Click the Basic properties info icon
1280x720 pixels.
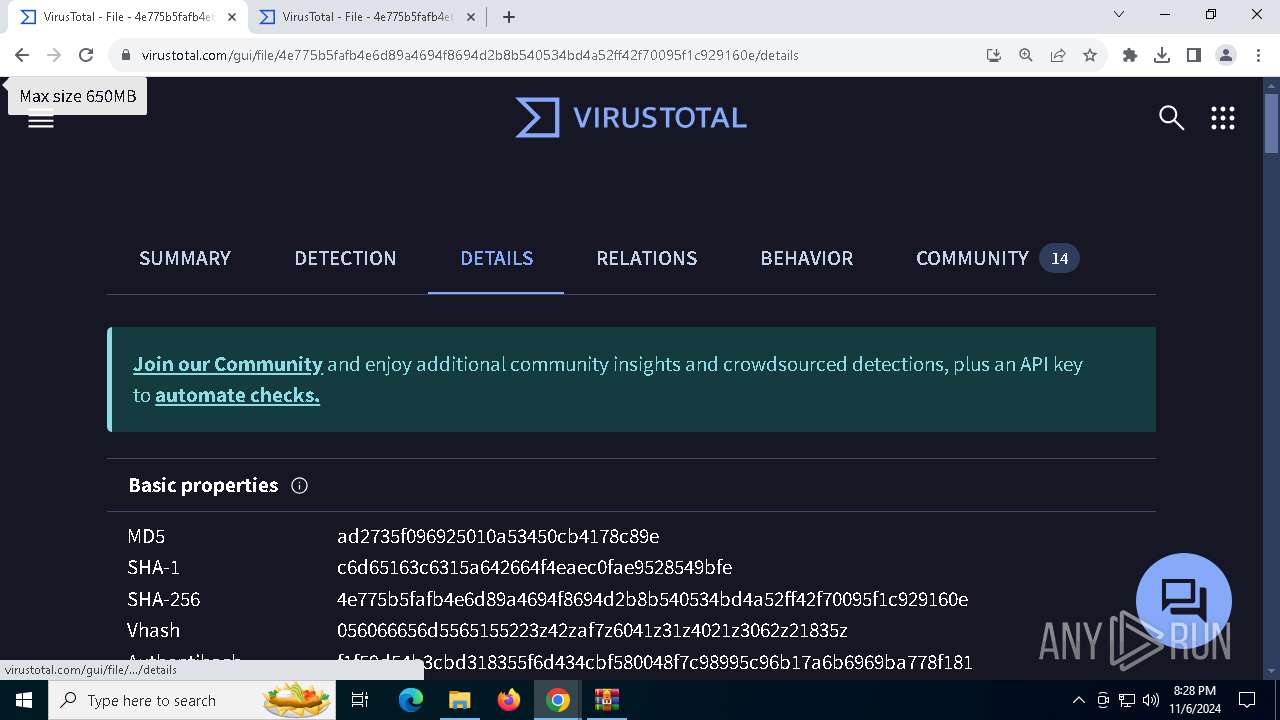tap(299, 486)
